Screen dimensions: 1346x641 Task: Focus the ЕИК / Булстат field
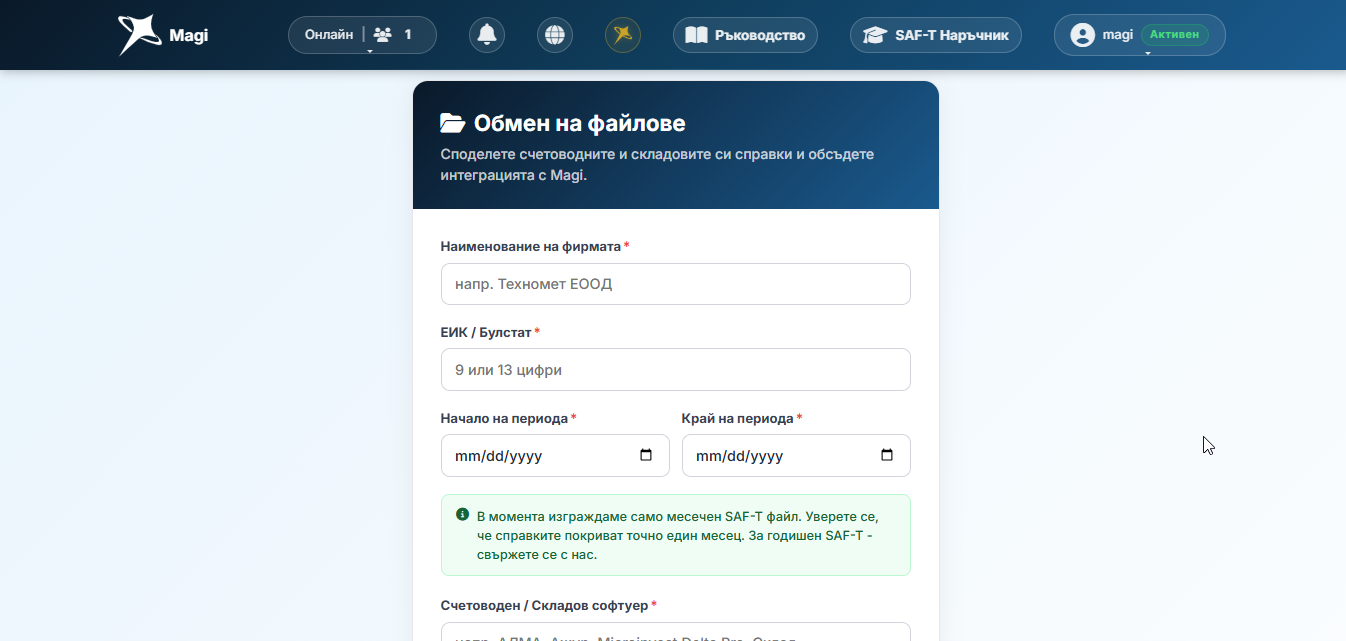point(676,370)
